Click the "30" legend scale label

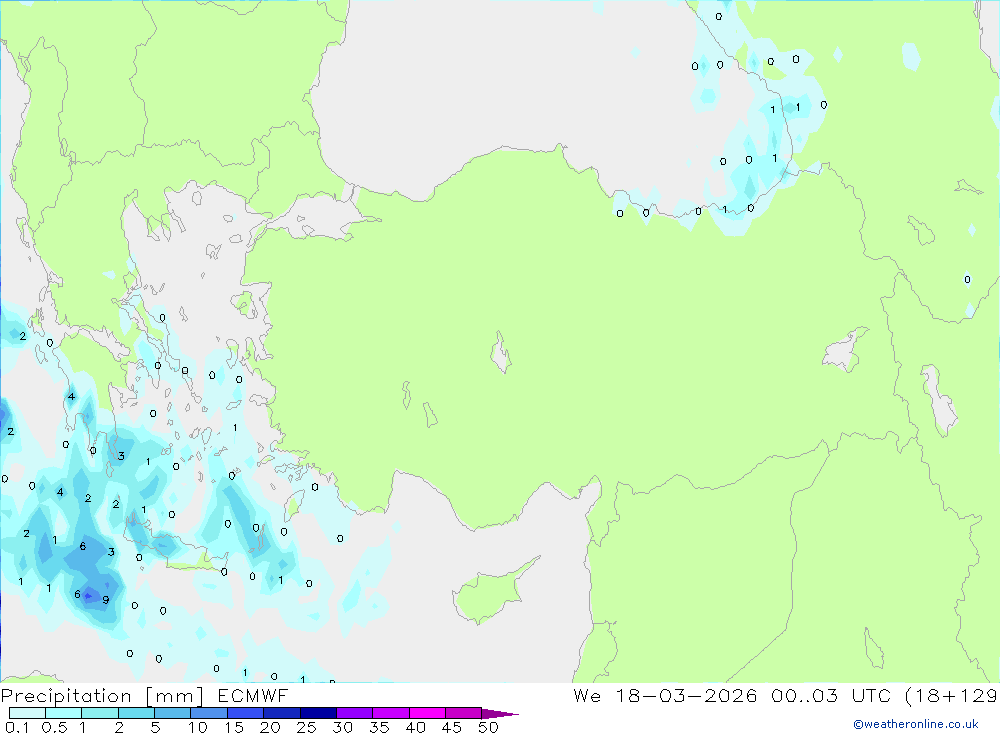[342, 727]
